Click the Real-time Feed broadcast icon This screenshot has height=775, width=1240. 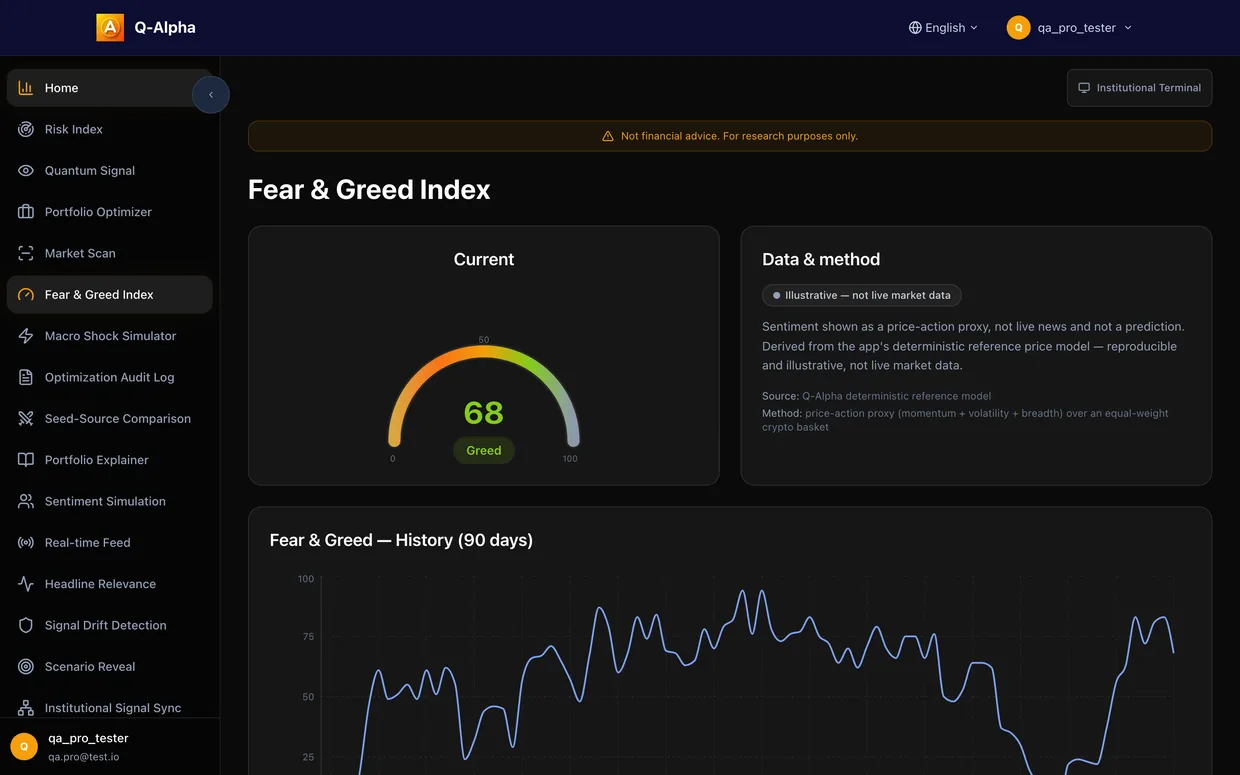click(x=26, y=543)
